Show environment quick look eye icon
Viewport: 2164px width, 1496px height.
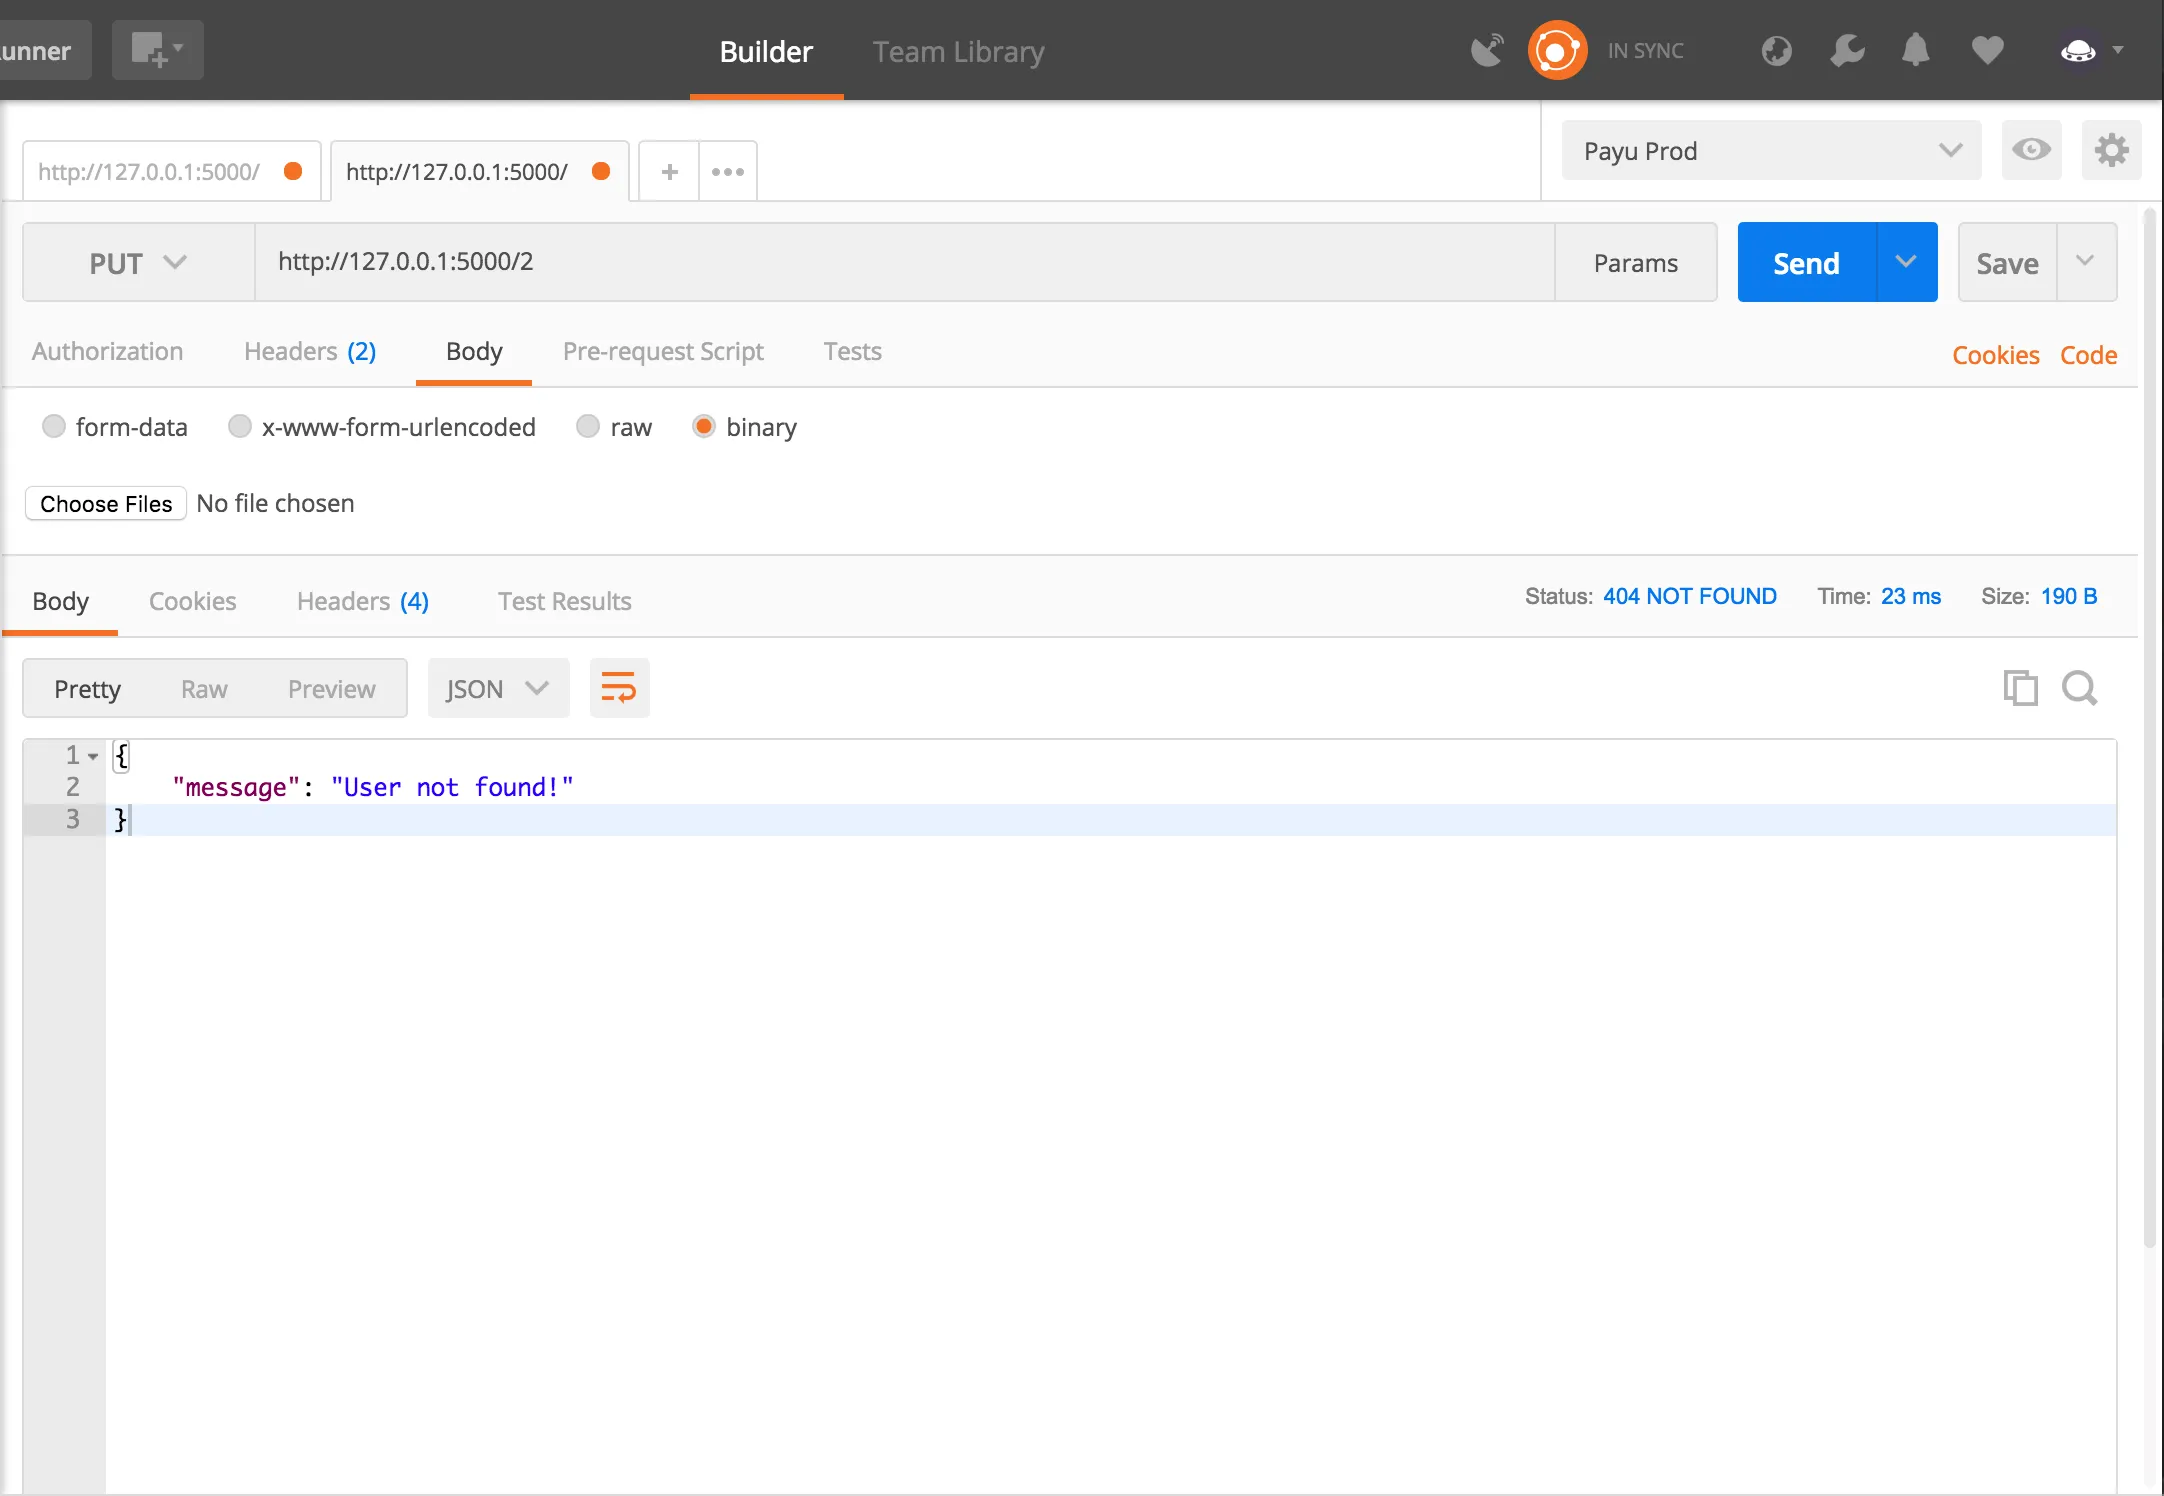[x=2031, y=151]
